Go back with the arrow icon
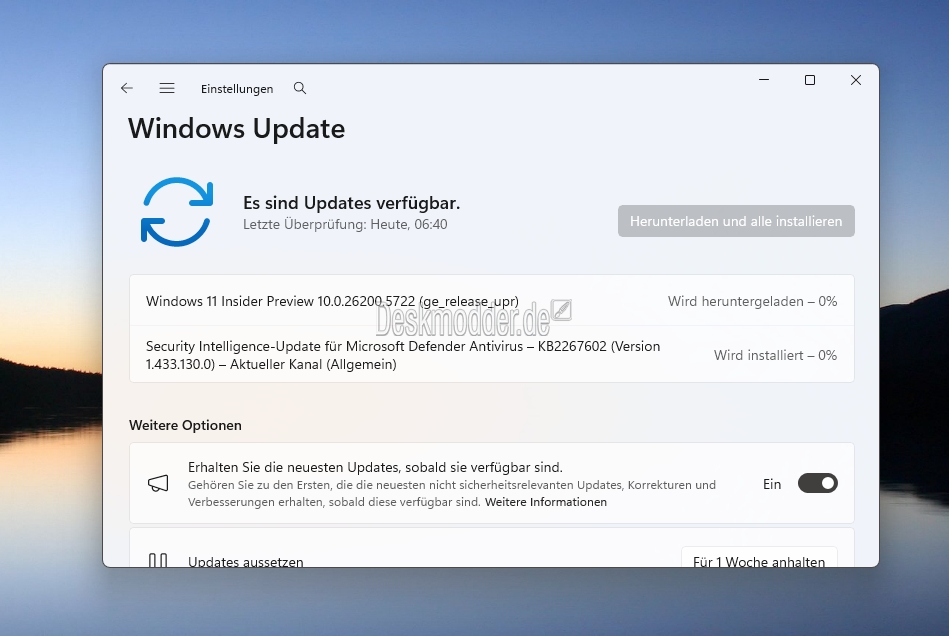The height and width of the screenshot is (636, 949). click(126, 88)
